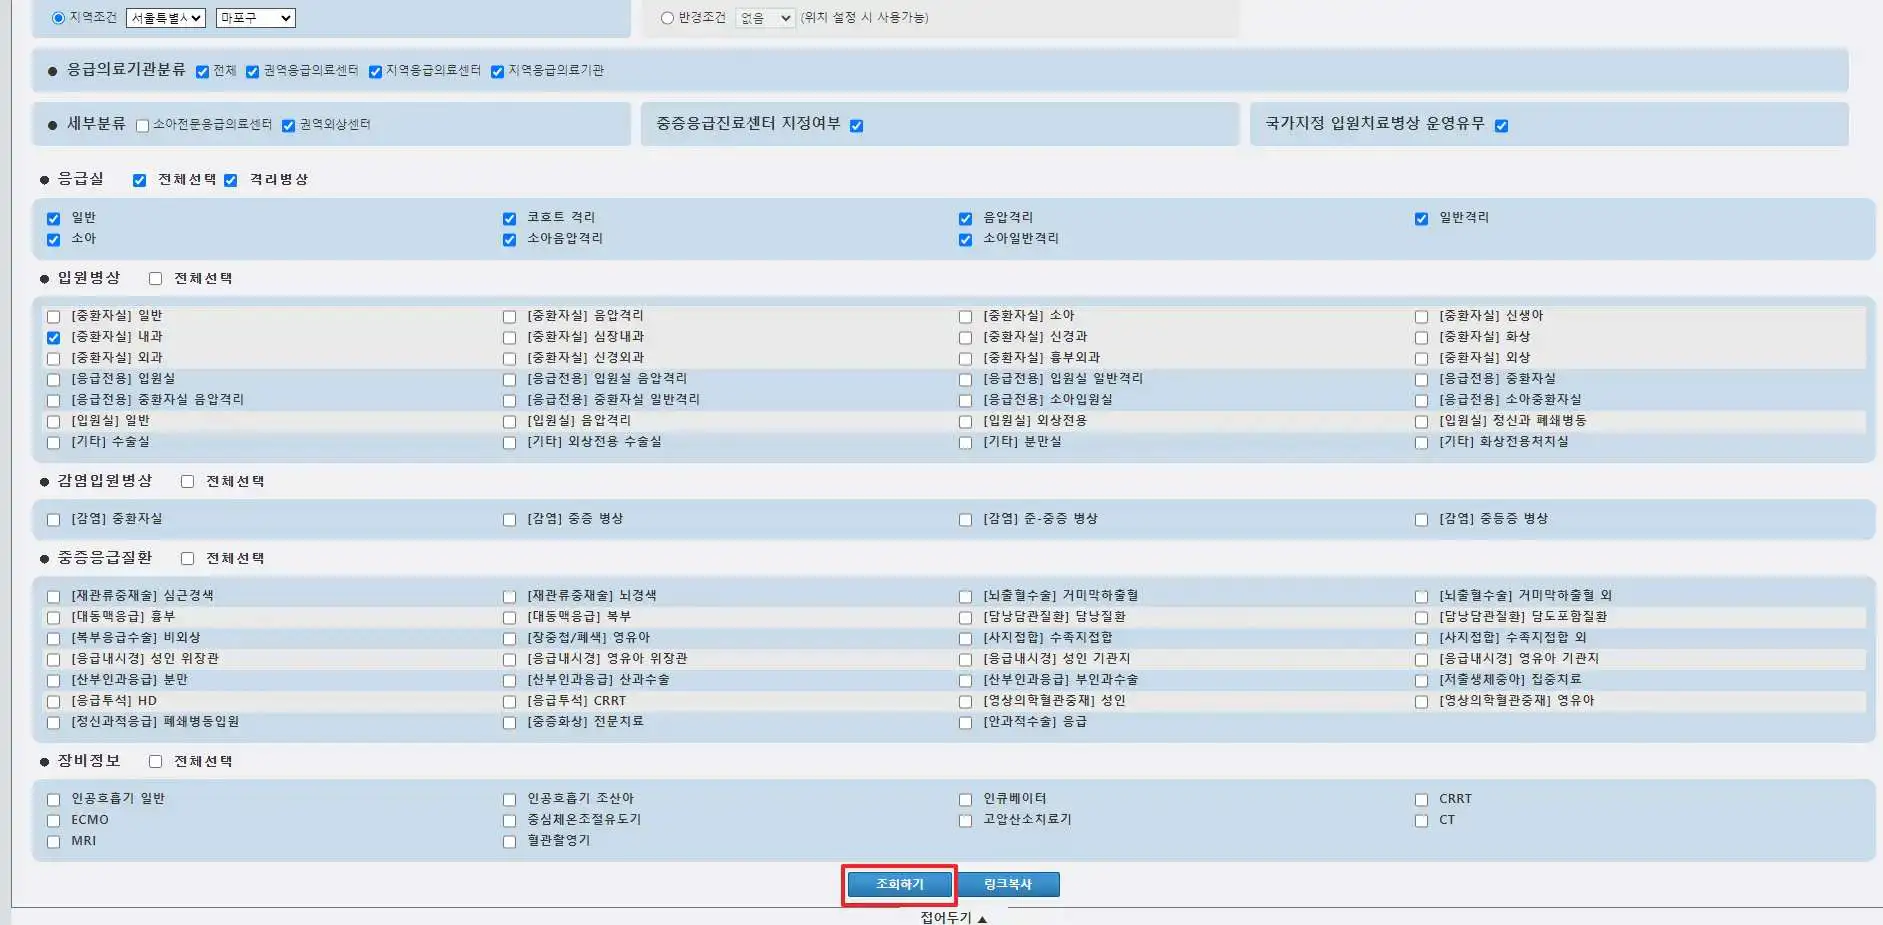Check [응급투석] CRRT checkbox
1883x925 pixels.
tap(509, 701)
